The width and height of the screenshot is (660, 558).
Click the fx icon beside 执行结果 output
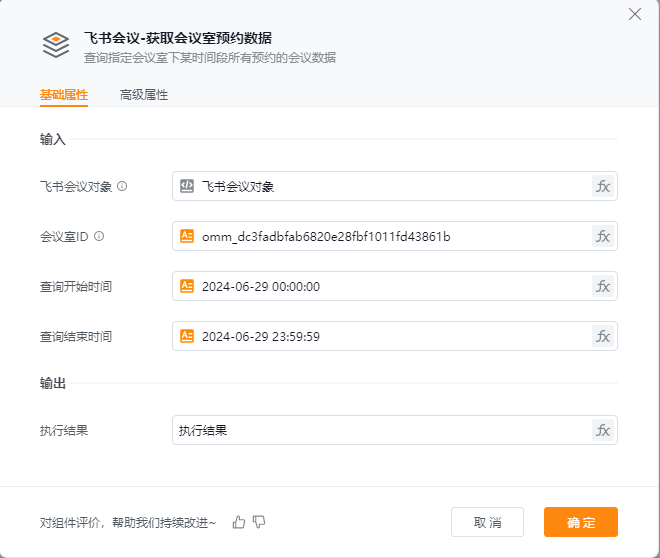tap(603, 430)
